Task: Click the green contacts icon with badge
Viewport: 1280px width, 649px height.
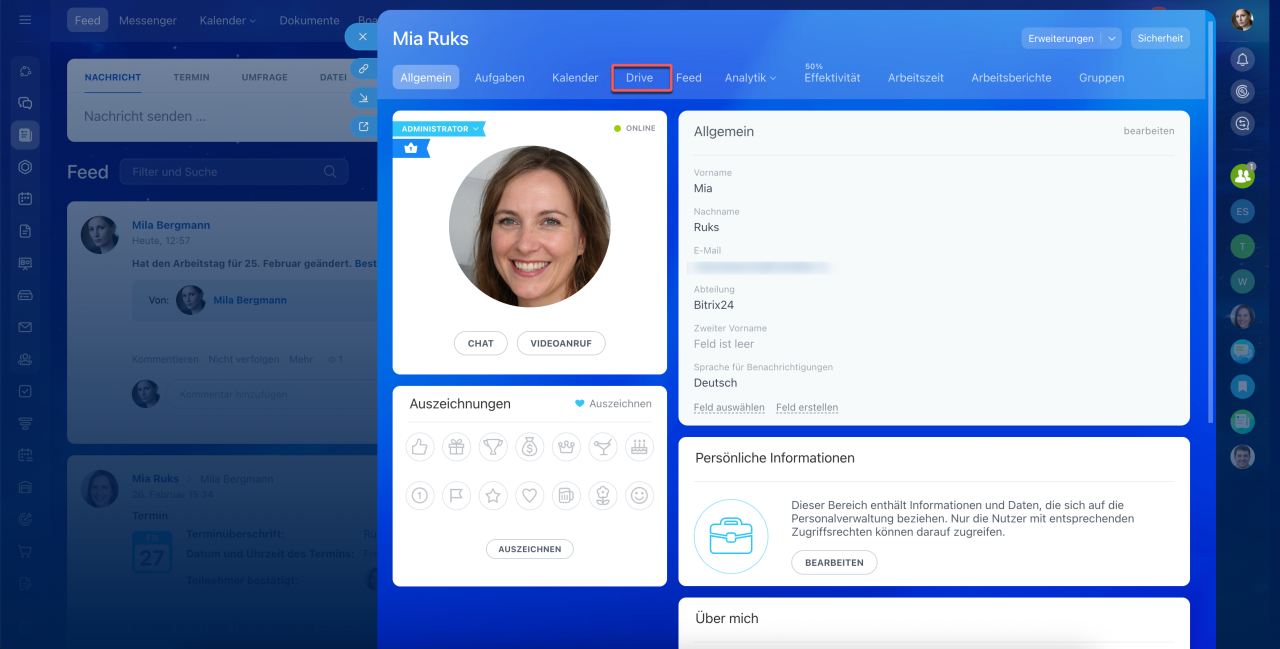Action: (1243, 175)
